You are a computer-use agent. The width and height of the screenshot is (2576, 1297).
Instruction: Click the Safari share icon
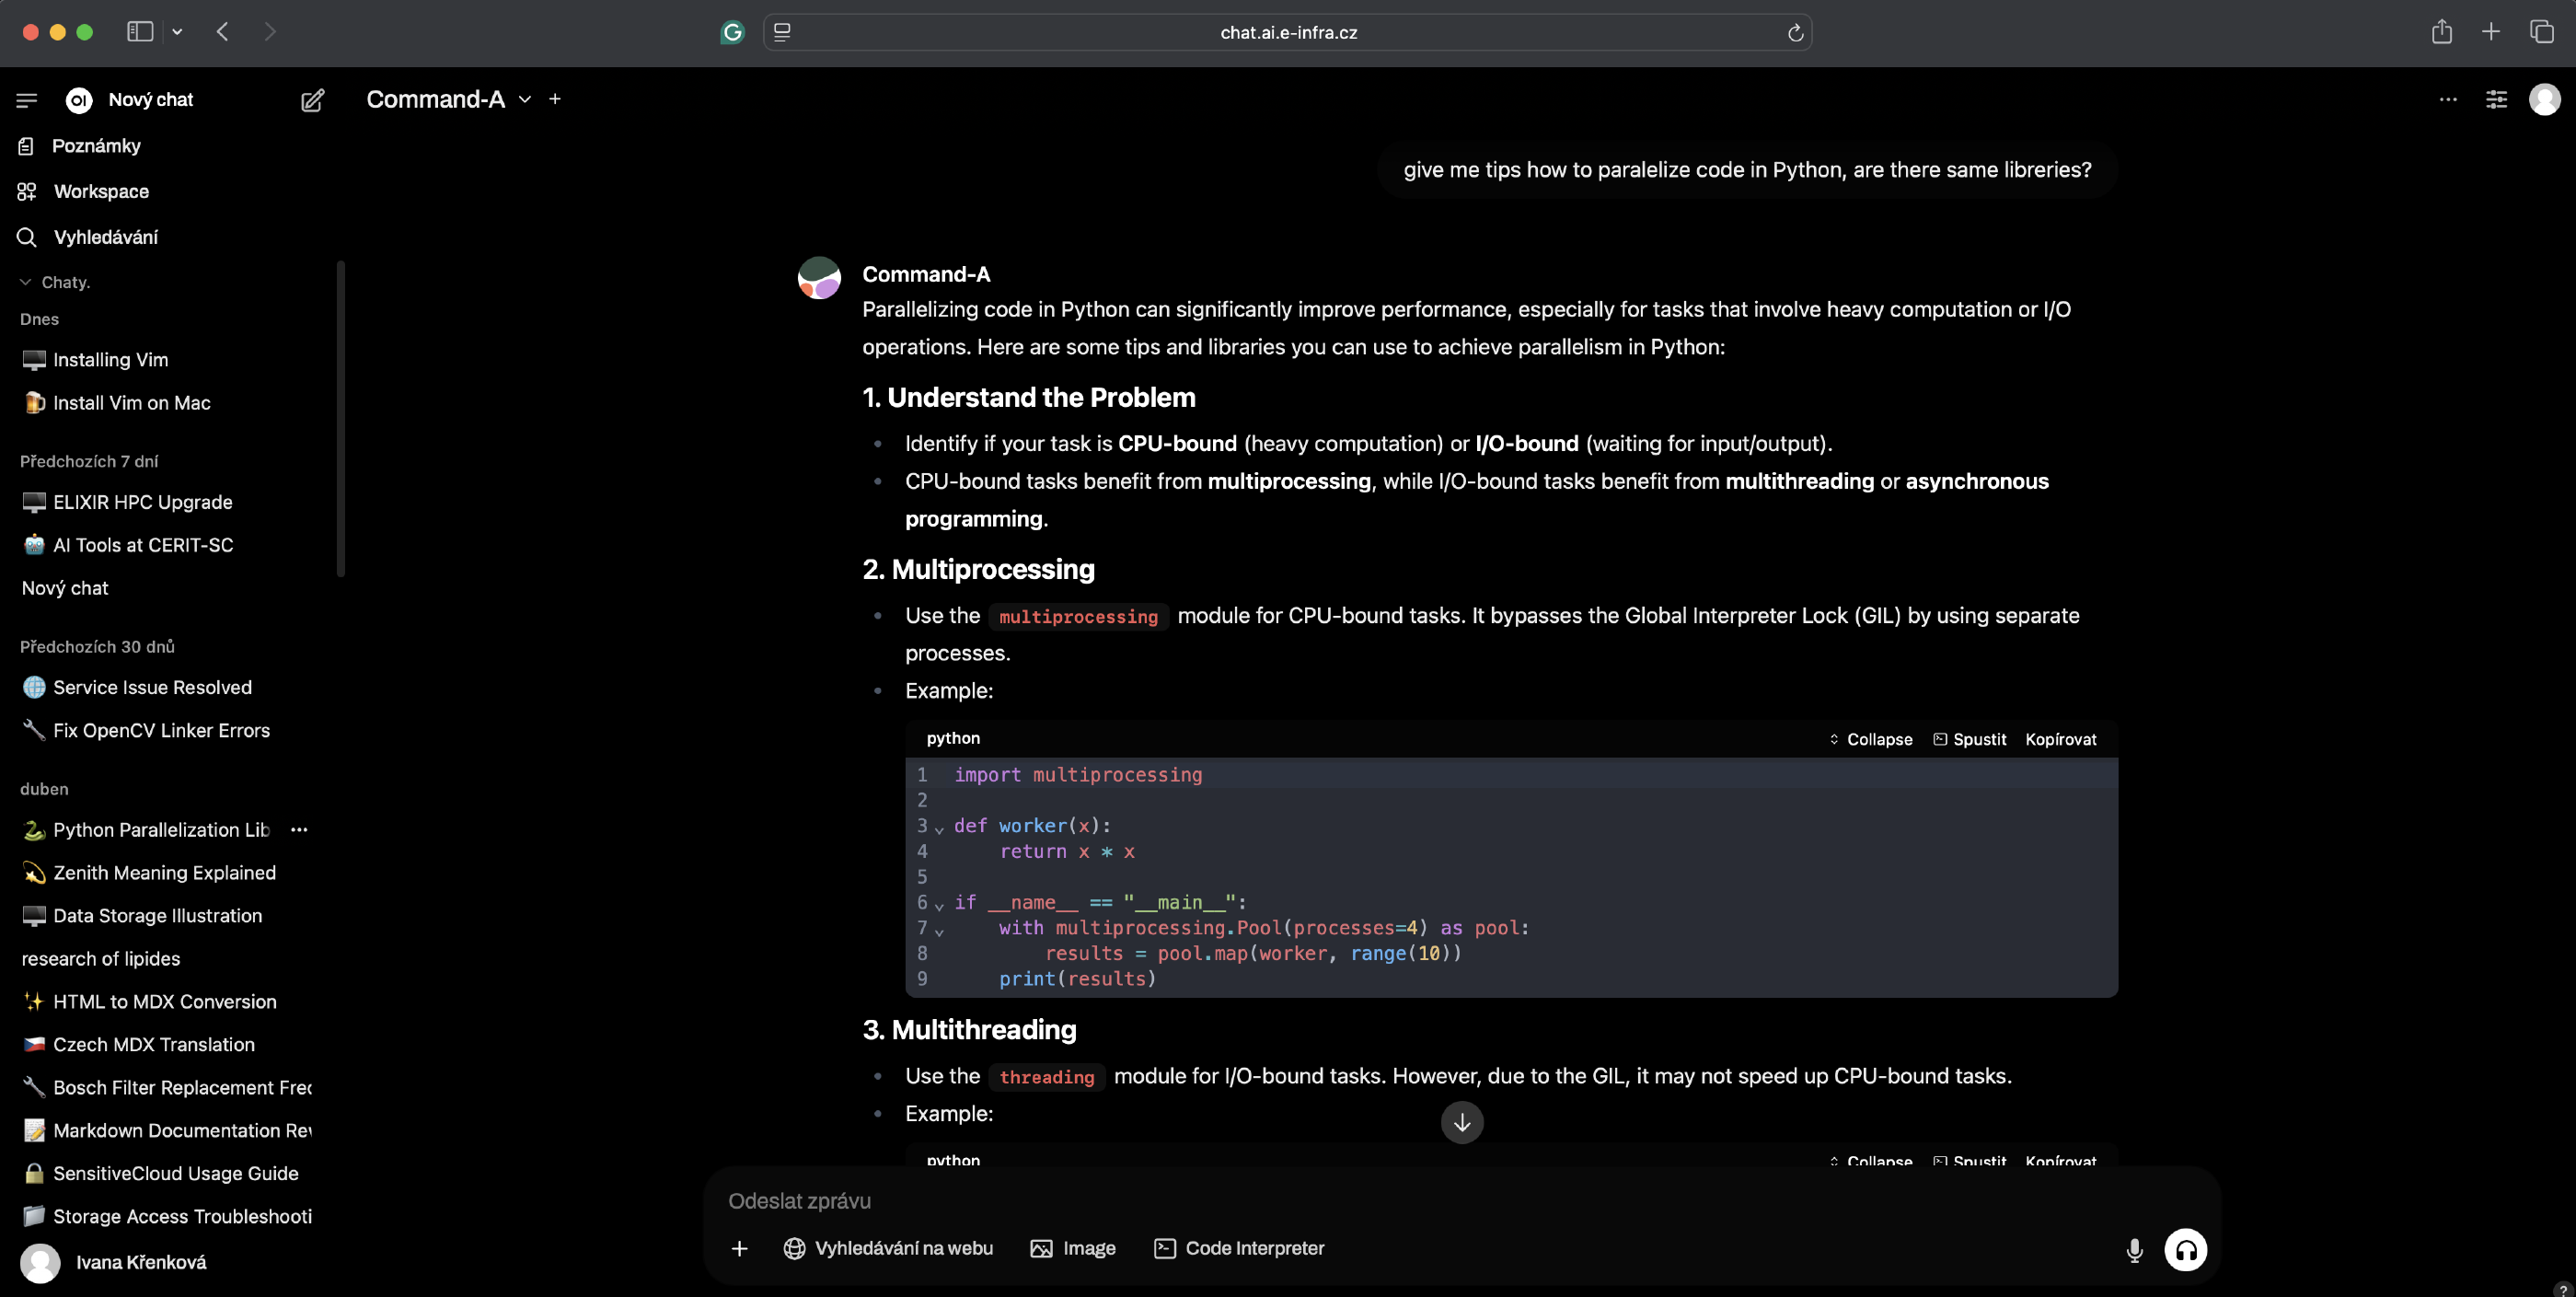2441,32
